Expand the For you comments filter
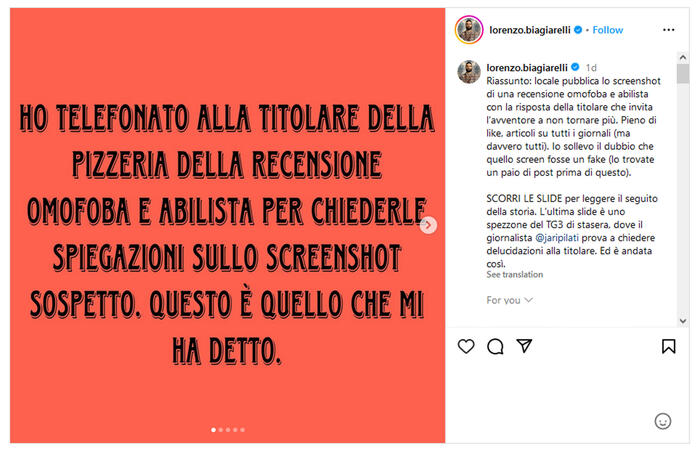 (509, 300)
